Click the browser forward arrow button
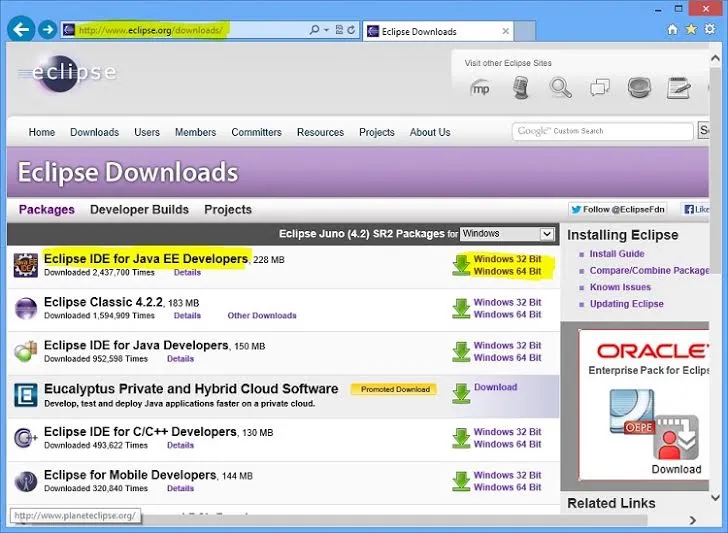The image size is (728, 533). click(47, 30)
